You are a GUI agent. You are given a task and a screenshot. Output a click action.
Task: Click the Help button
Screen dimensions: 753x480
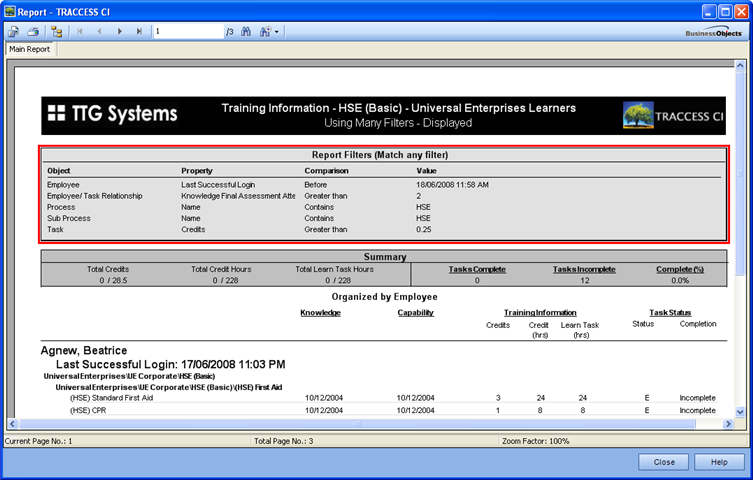point(719,462)
